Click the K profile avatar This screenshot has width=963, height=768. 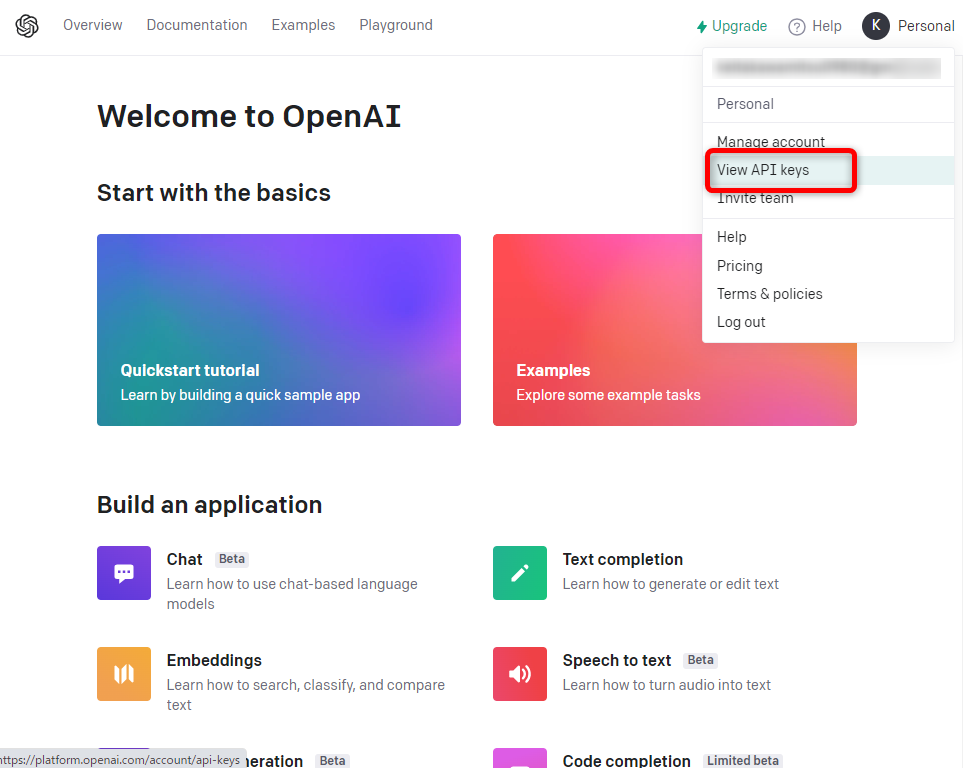pos(876,26)
